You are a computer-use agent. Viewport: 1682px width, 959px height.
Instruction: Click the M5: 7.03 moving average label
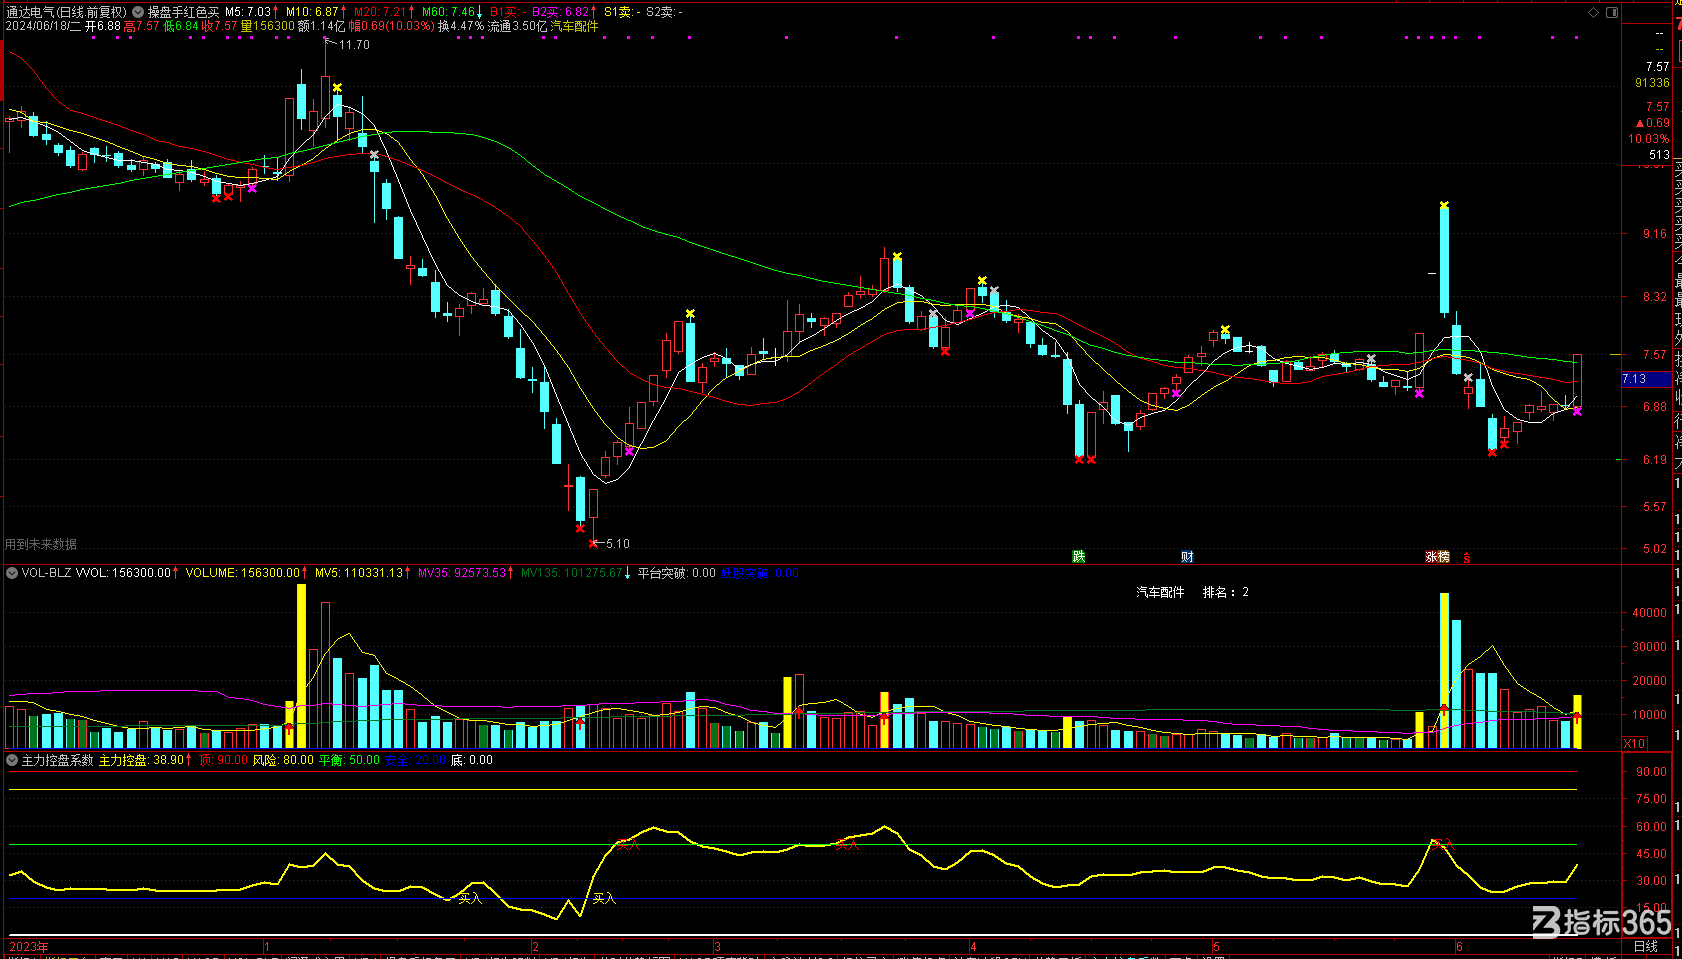250,12
